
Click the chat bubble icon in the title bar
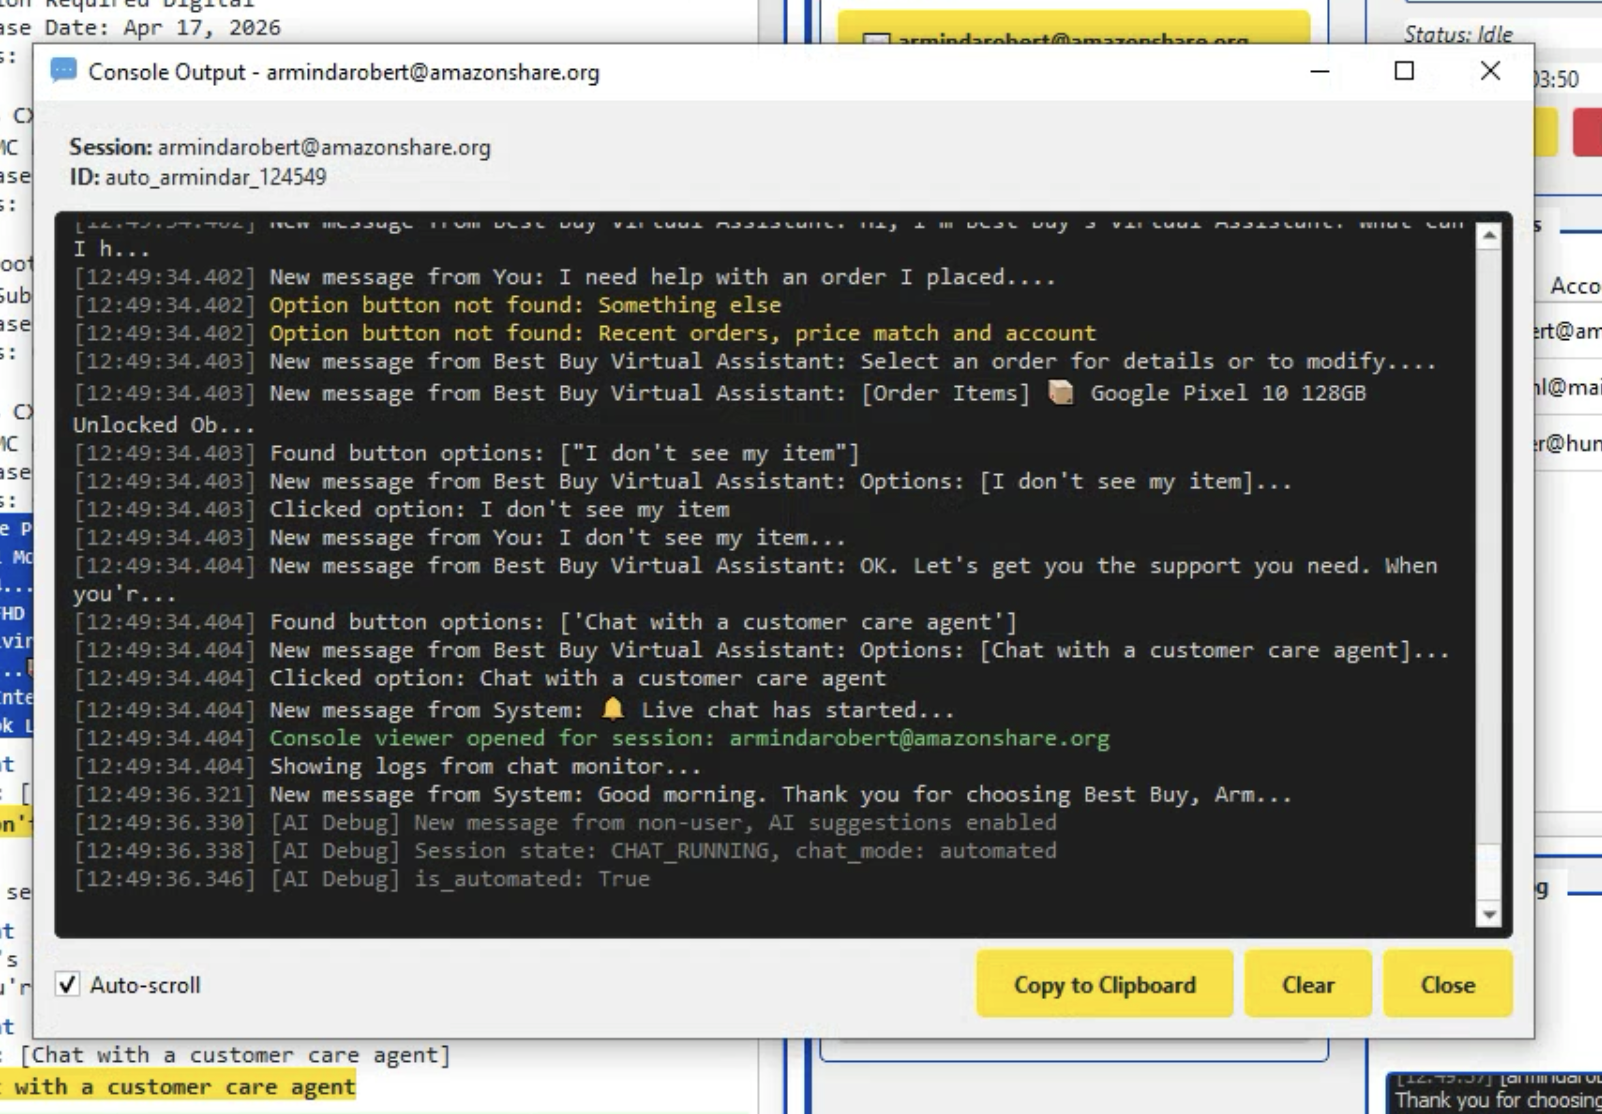[x=66, y=72]
